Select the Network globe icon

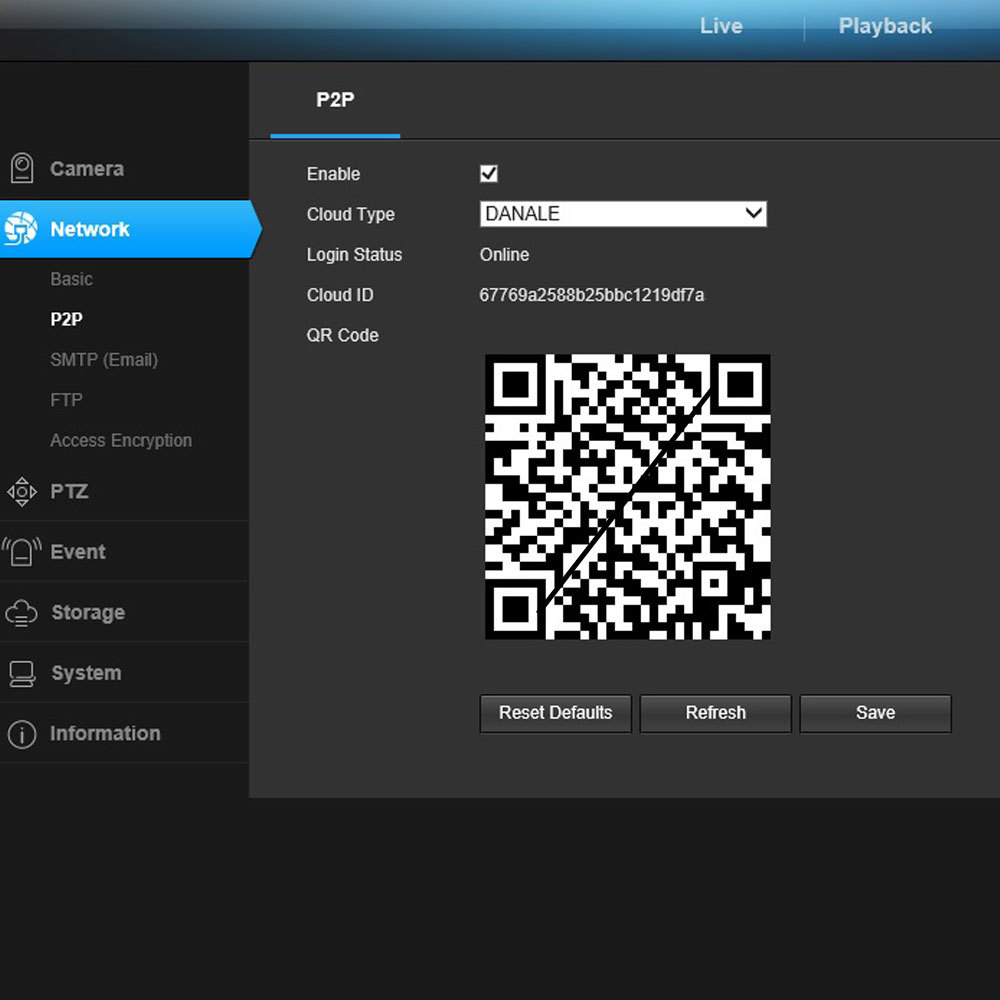[20, 228]
